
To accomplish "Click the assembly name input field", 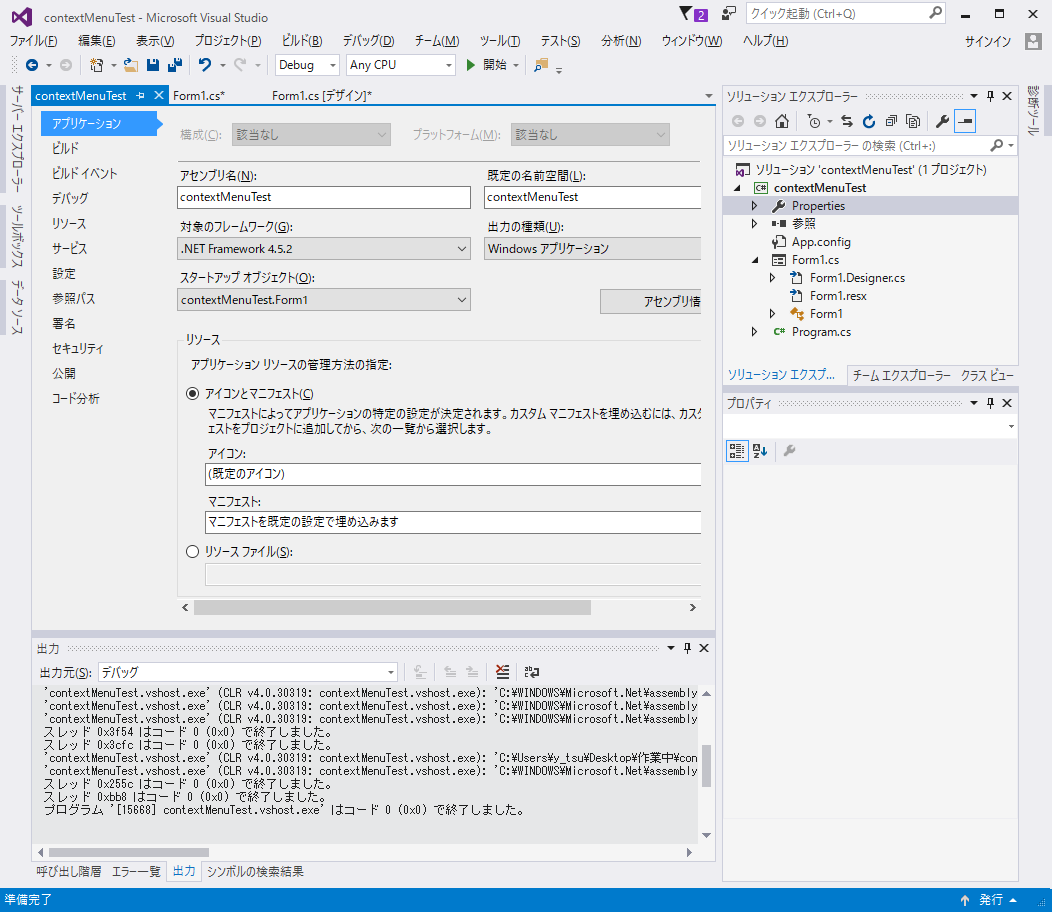I will [x=324, y=197].
